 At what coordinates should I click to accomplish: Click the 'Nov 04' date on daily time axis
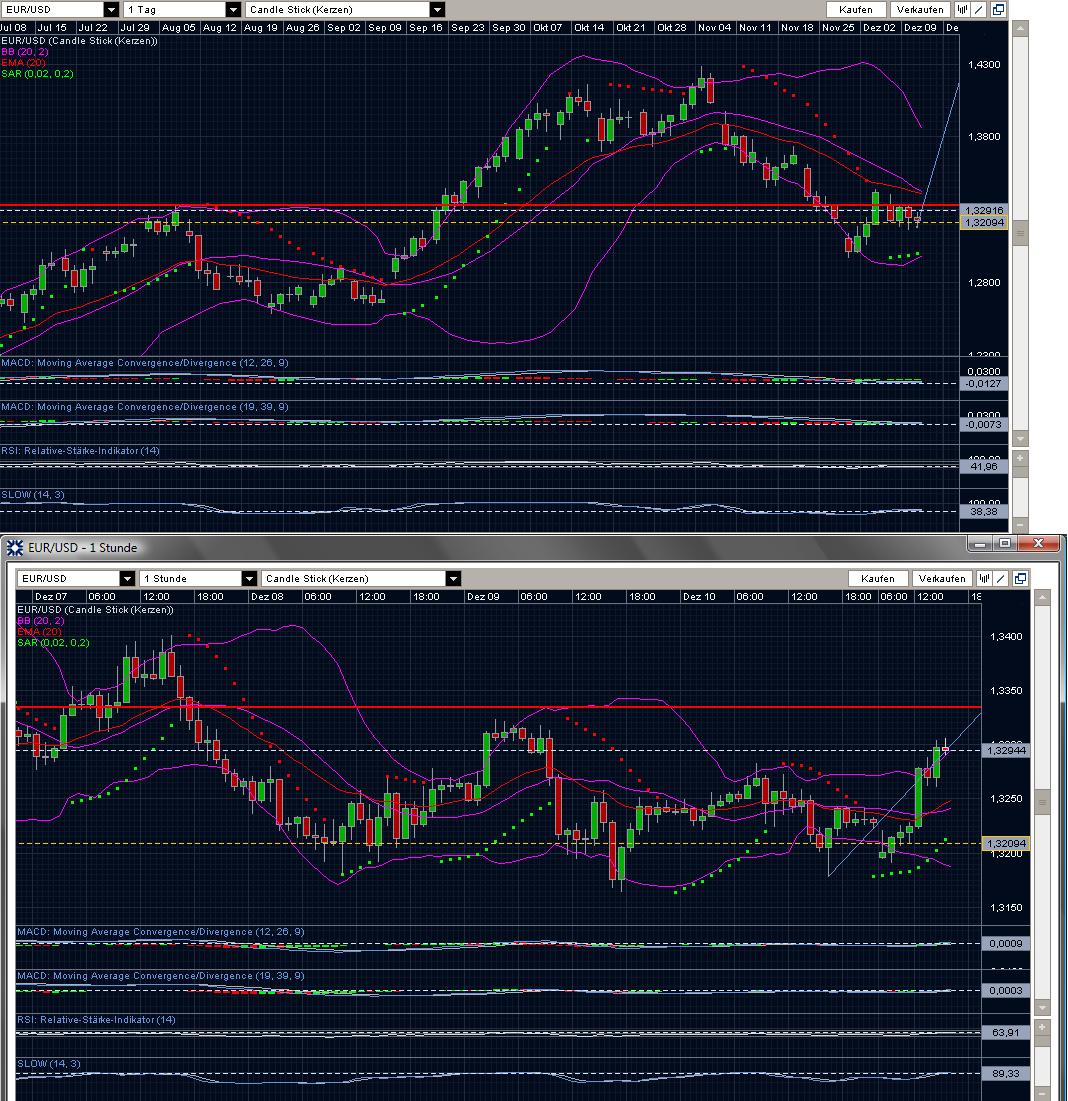714,28
